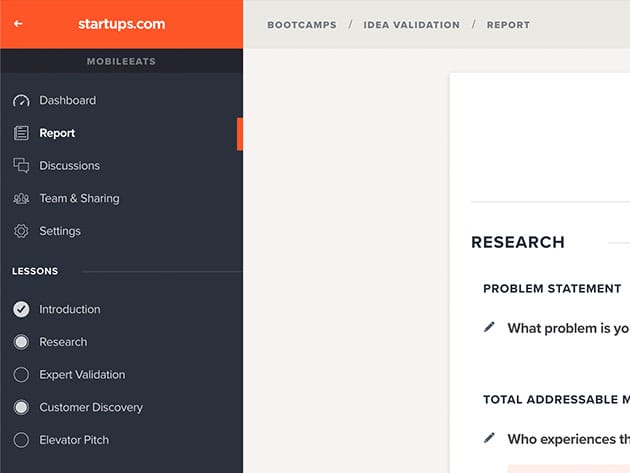The image size is (630, 473).
Task: Open the Customer Discovery lesson
Action: pos(91,408)
